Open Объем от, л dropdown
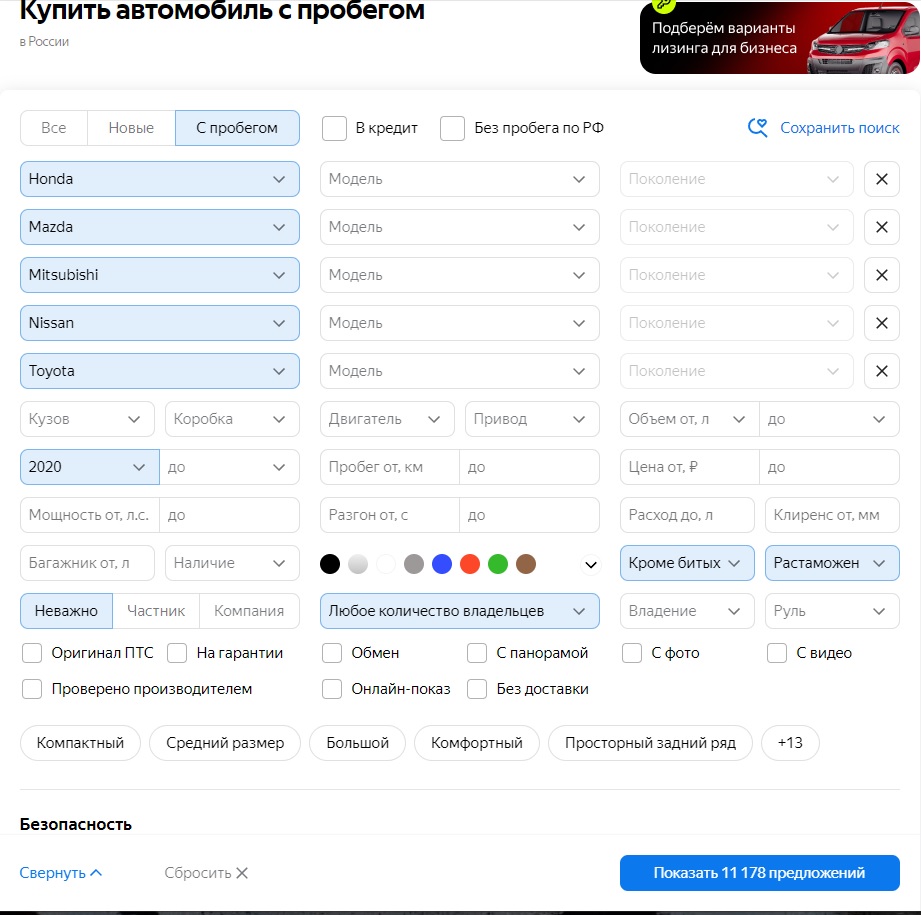 tap(690, 419)
